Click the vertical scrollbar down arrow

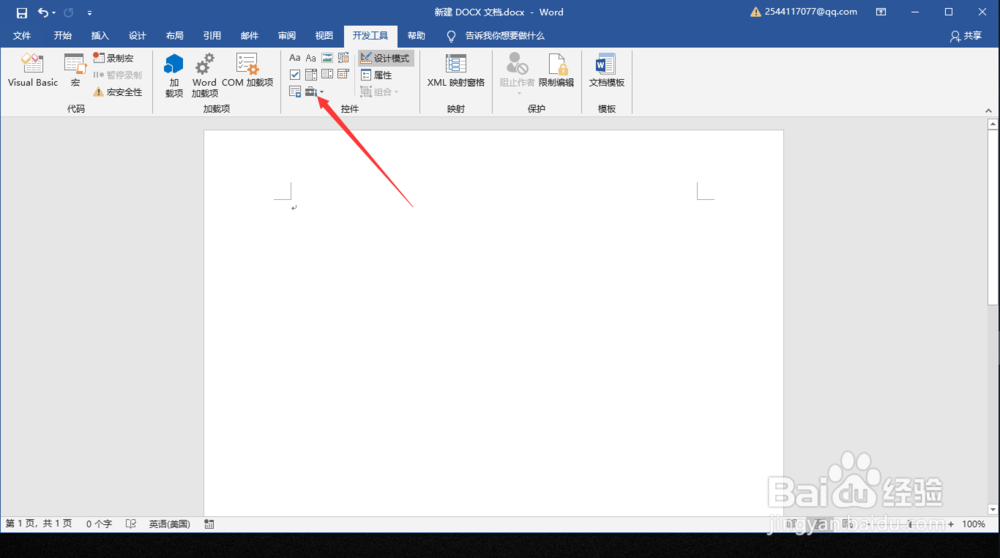click(992, 509)
